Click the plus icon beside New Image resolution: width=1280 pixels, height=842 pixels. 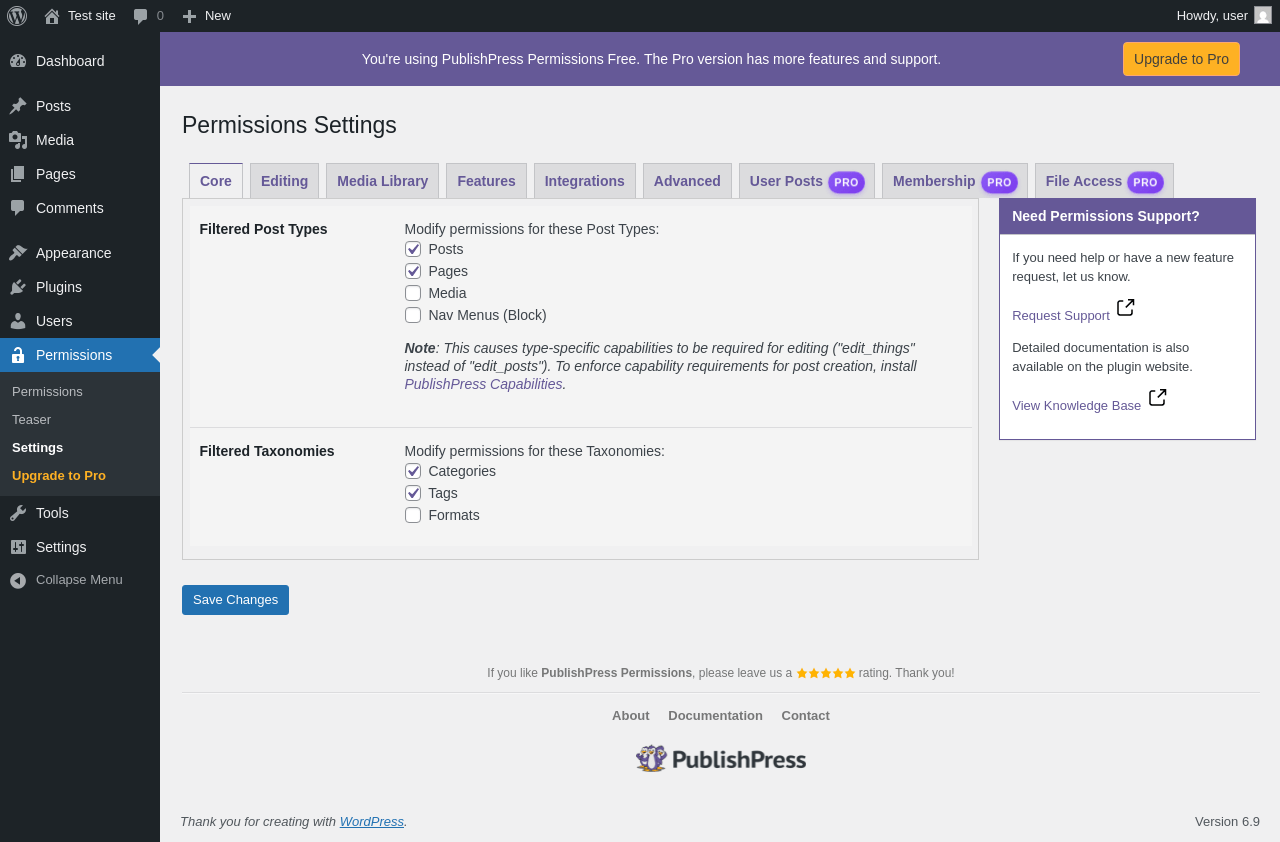click(x=189, y=16)
